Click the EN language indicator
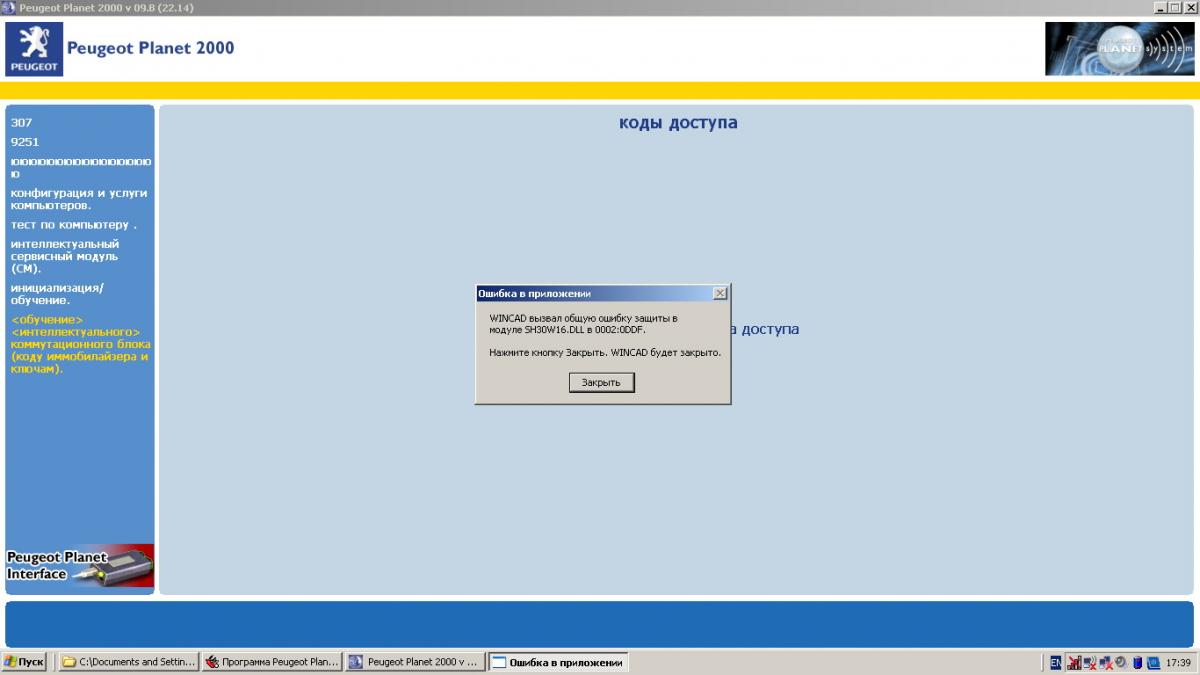This screenshot has width=1200, height=675. 1056,662
